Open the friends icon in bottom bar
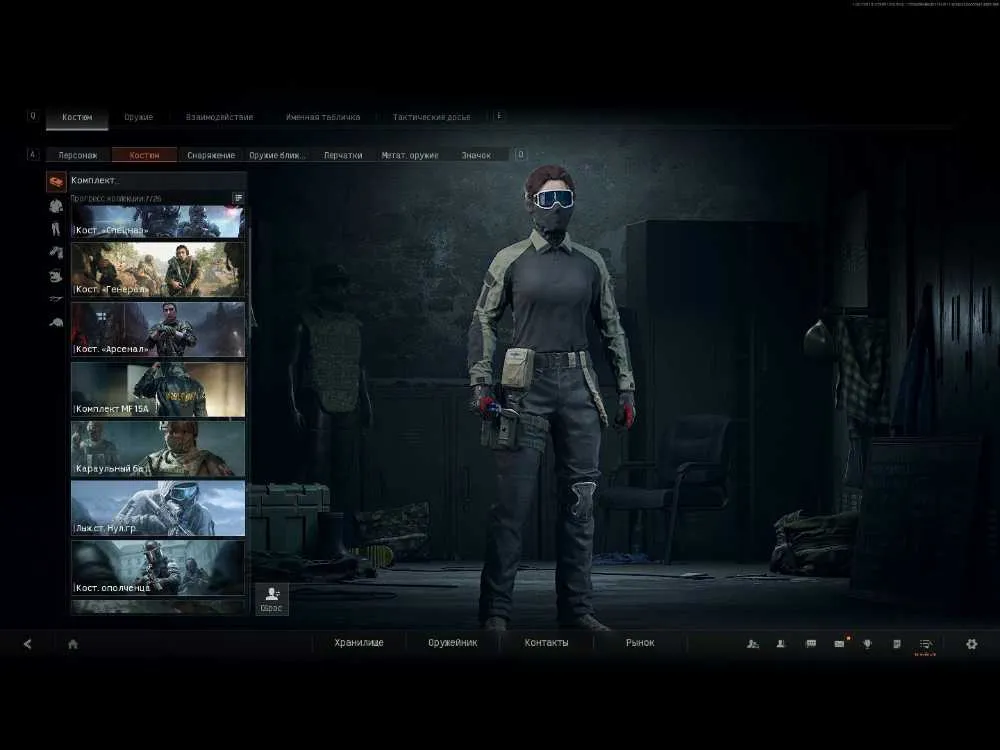Viewport: 1000px width, 750px height. [x=753, y=644]
